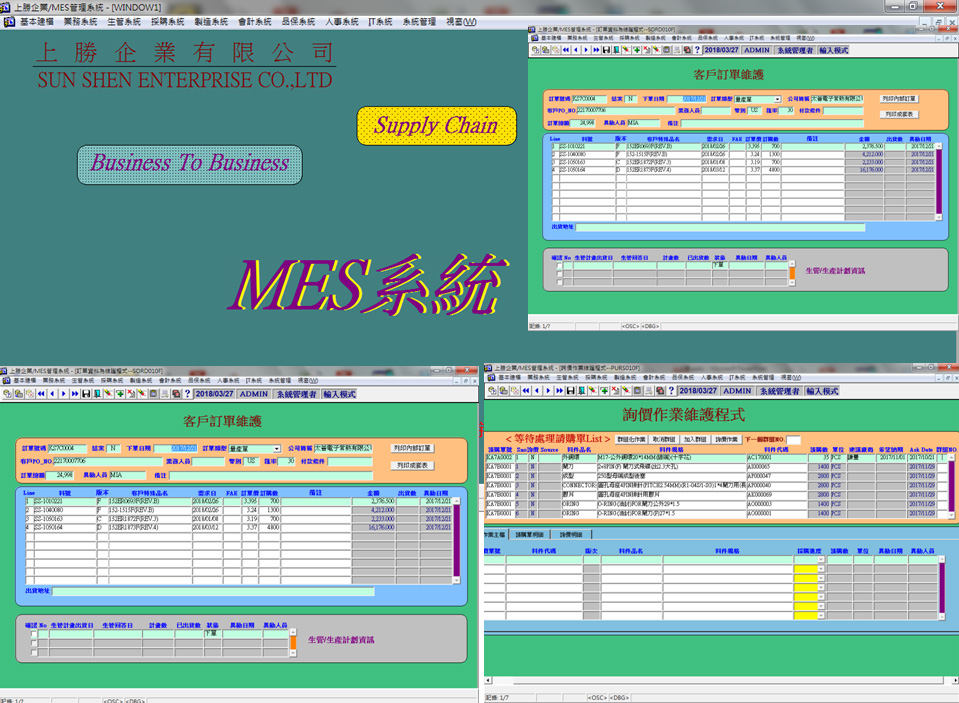This screenshot has width=959, height=703.
Task: Open fifth row's yellow 詢價進度 dropdown
Action: coord(821,606)
